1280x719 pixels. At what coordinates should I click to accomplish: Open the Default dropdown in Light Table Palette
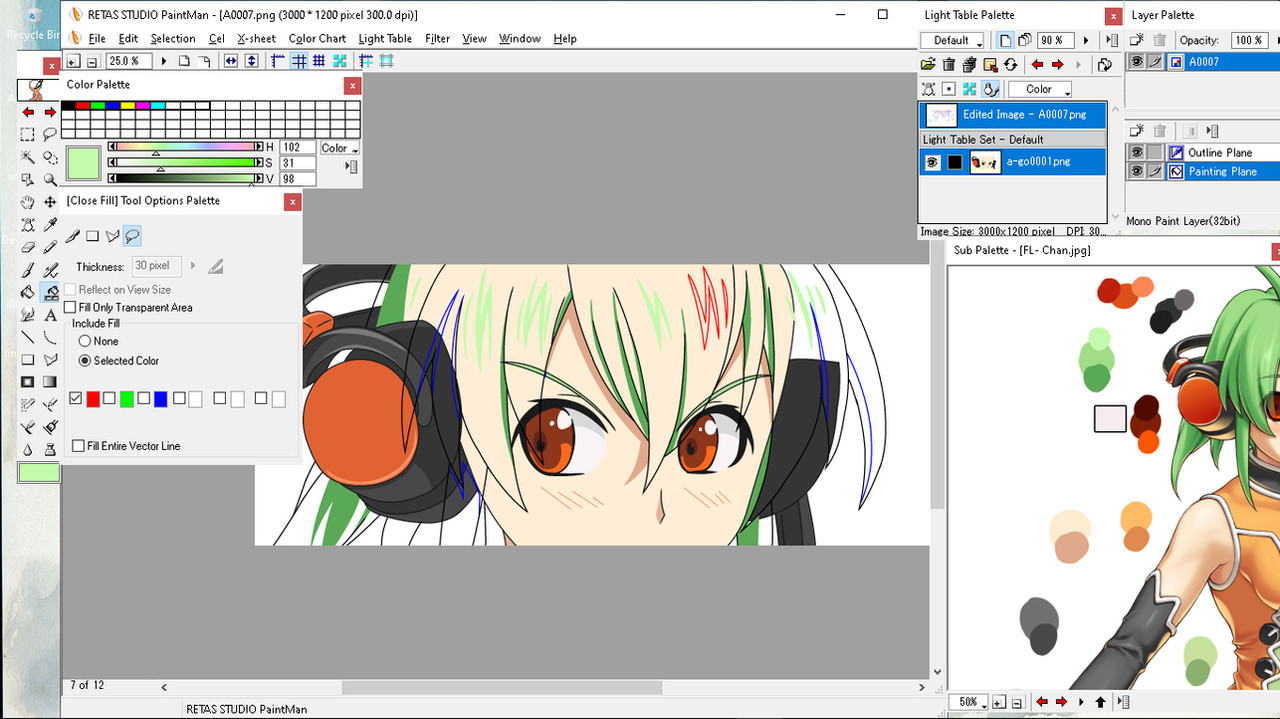pyautogui.click(x=953, y=41)
